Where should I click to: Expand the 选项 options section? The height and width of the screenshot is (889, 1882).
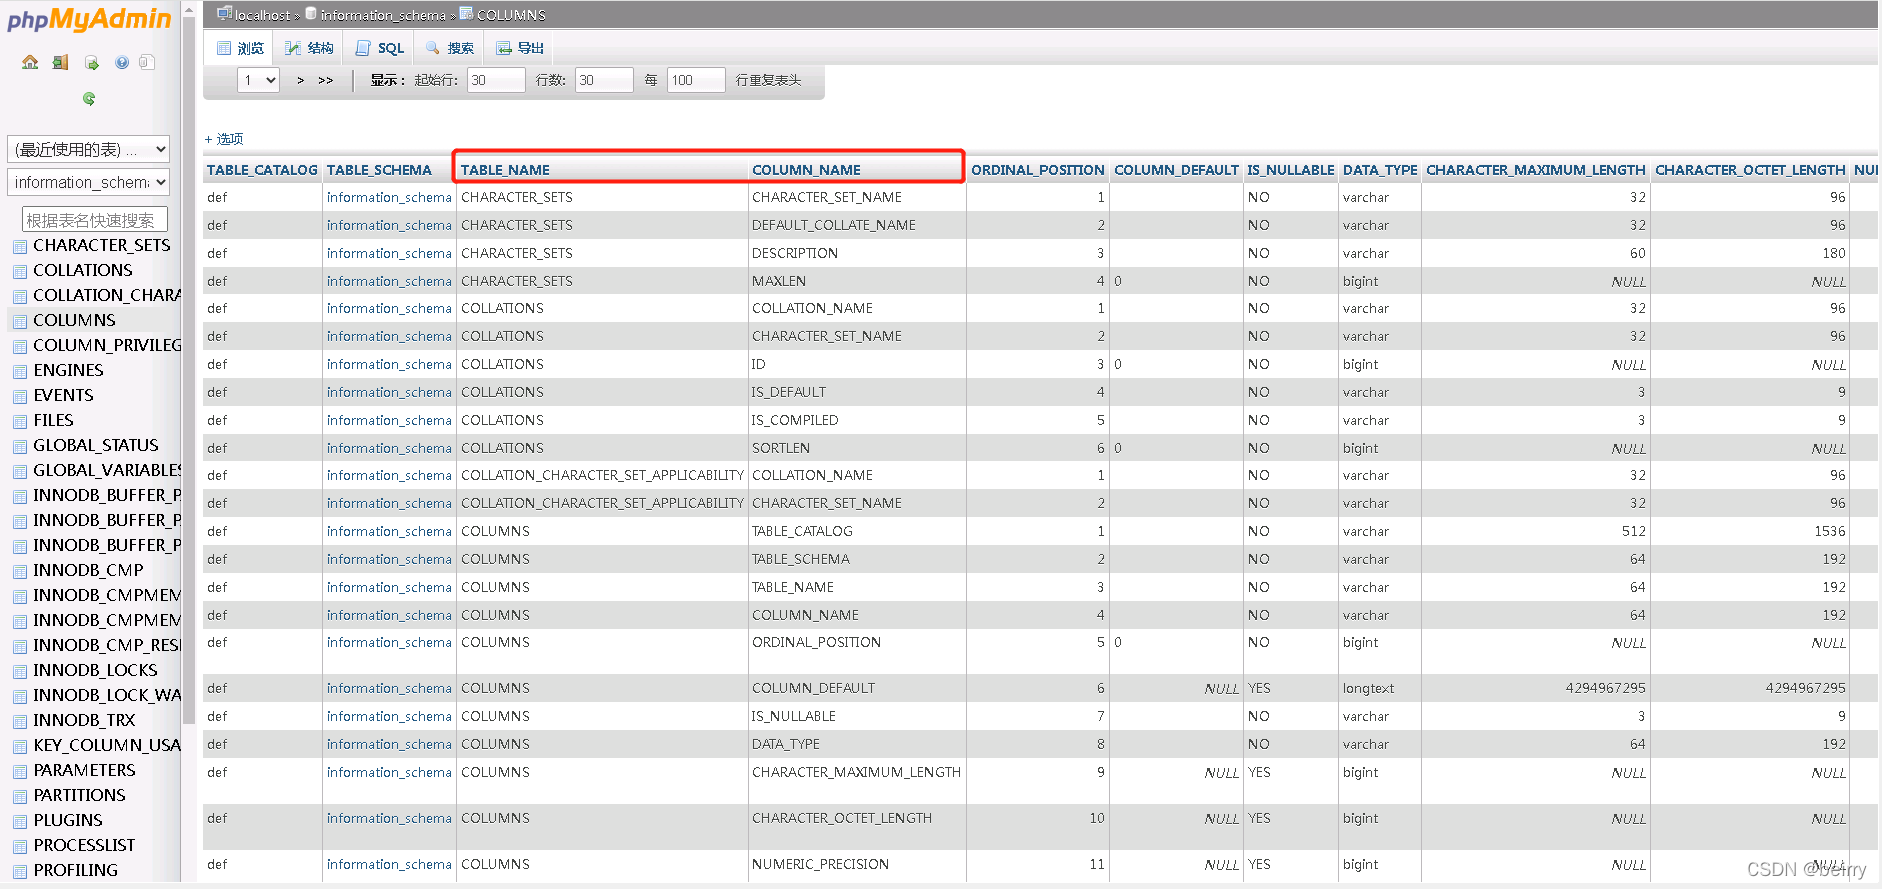[224, 139]
